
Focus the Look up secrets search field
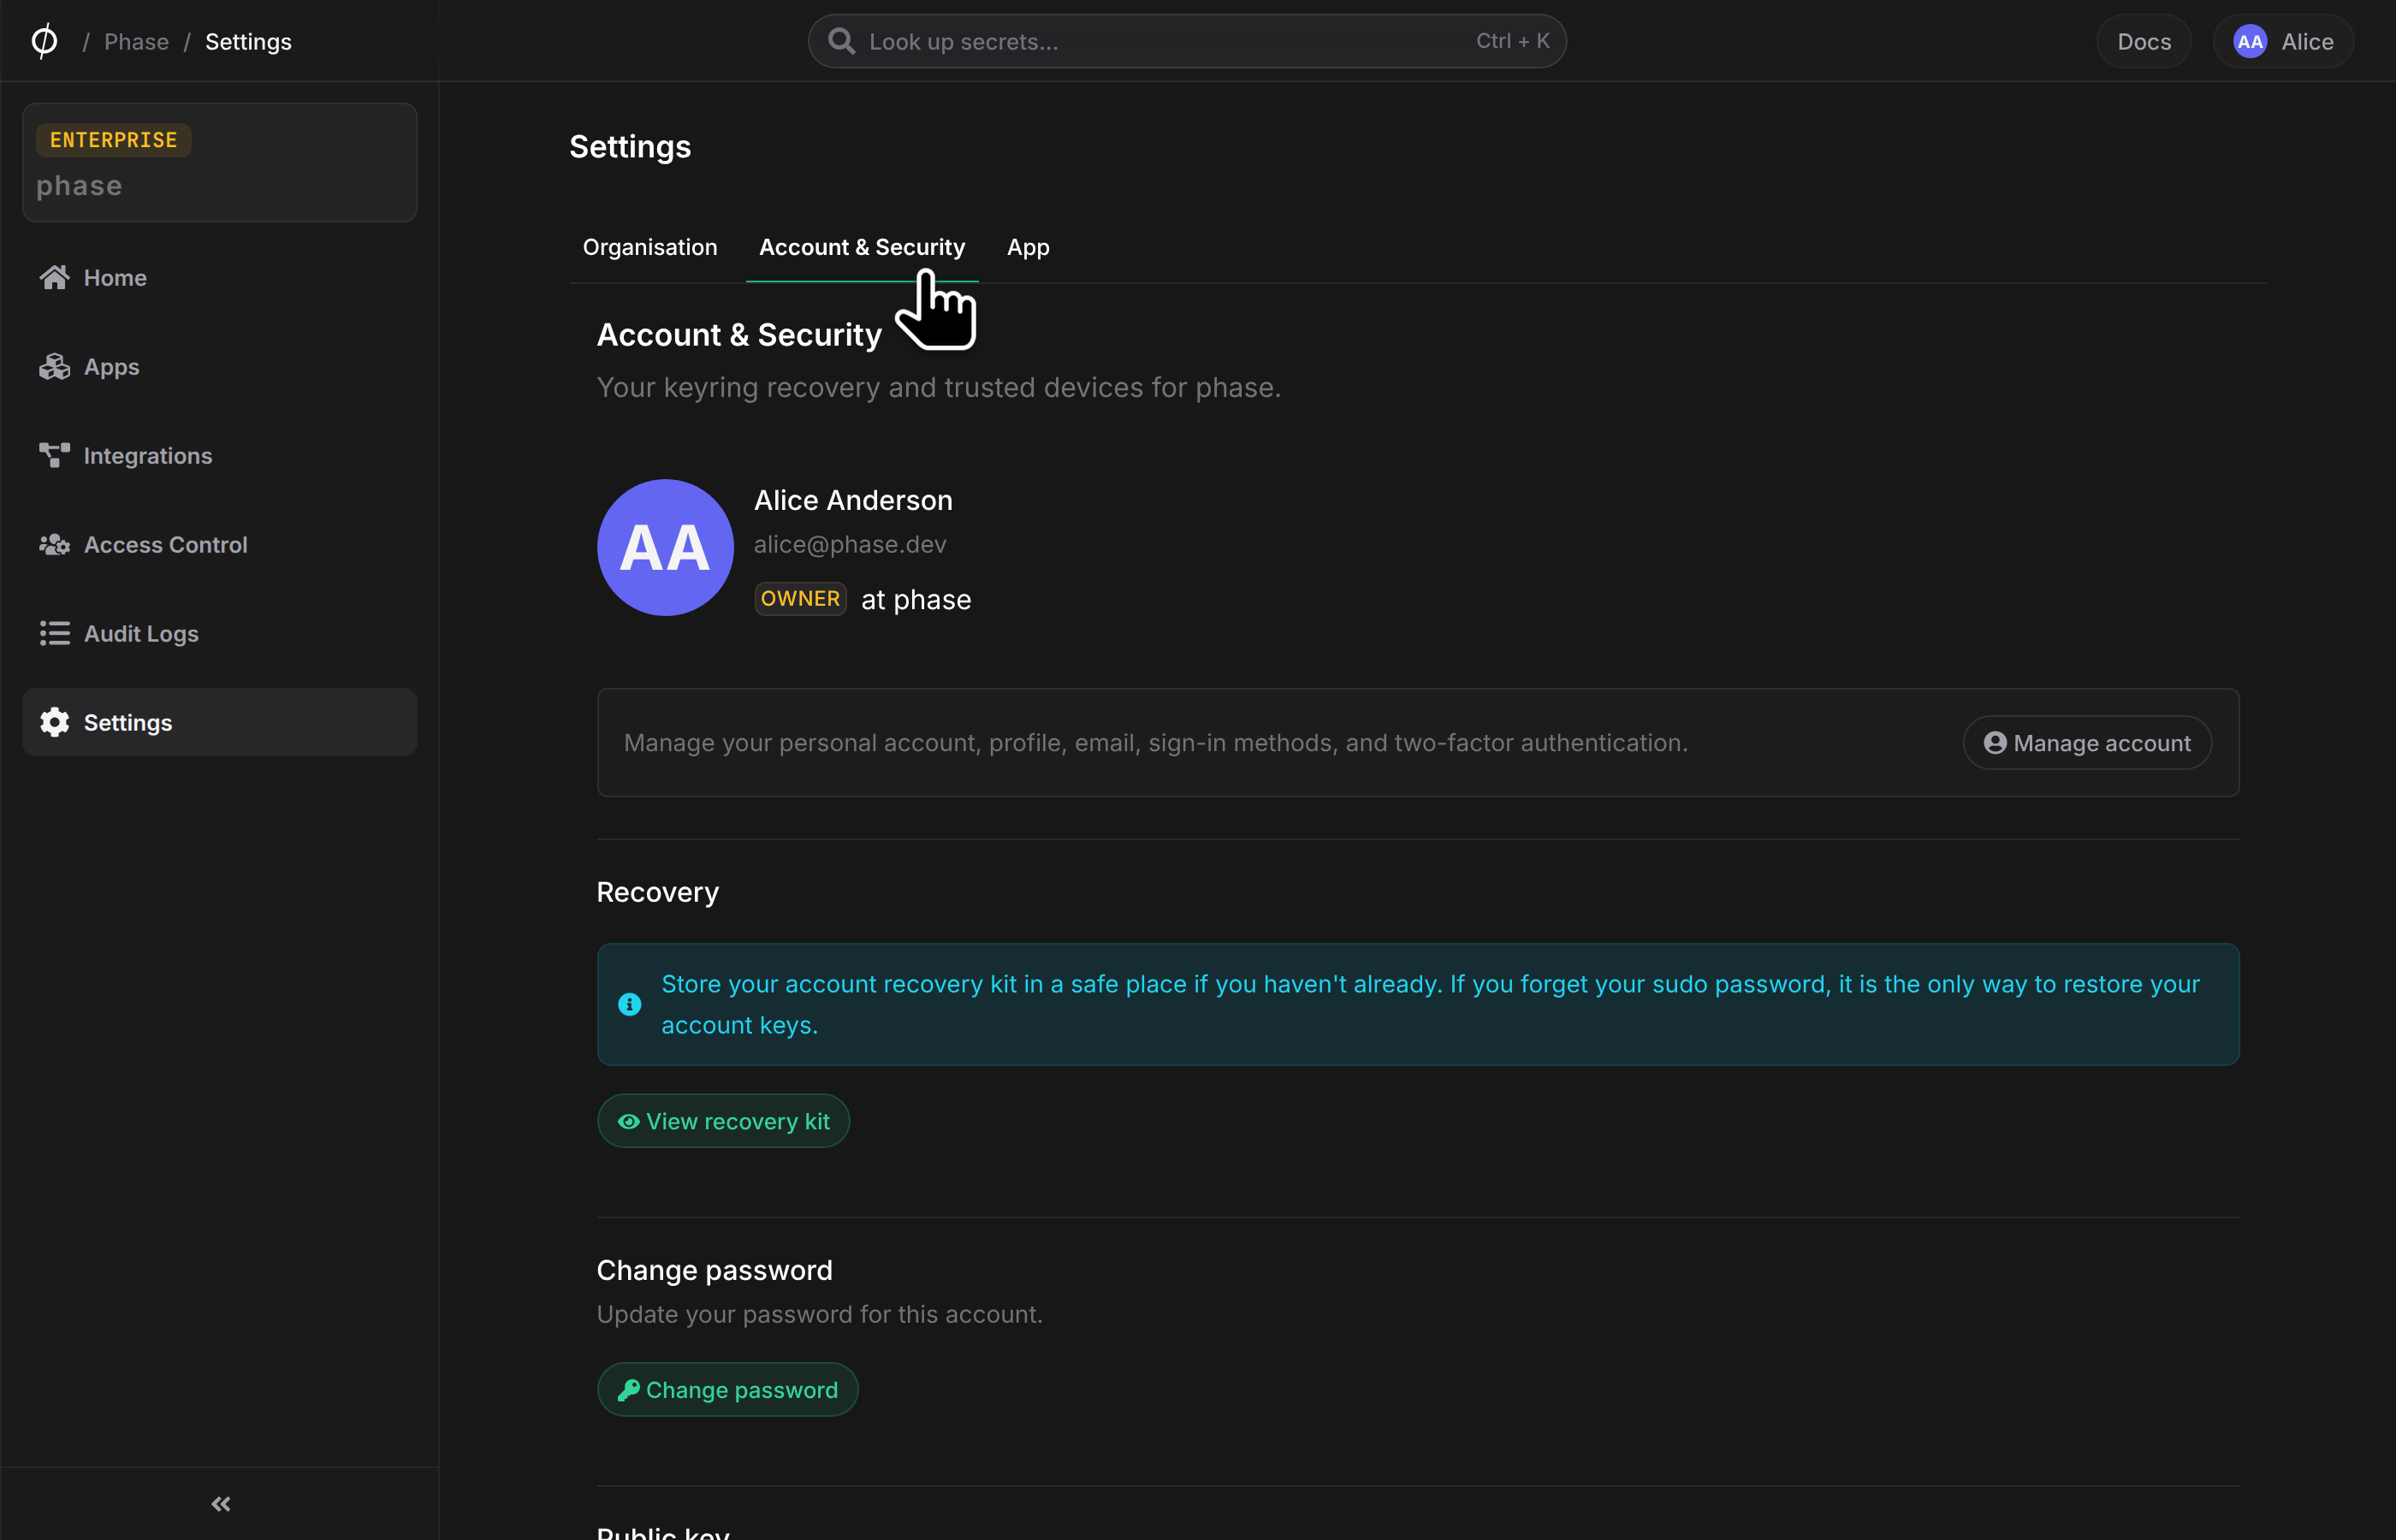point(1187,41)
